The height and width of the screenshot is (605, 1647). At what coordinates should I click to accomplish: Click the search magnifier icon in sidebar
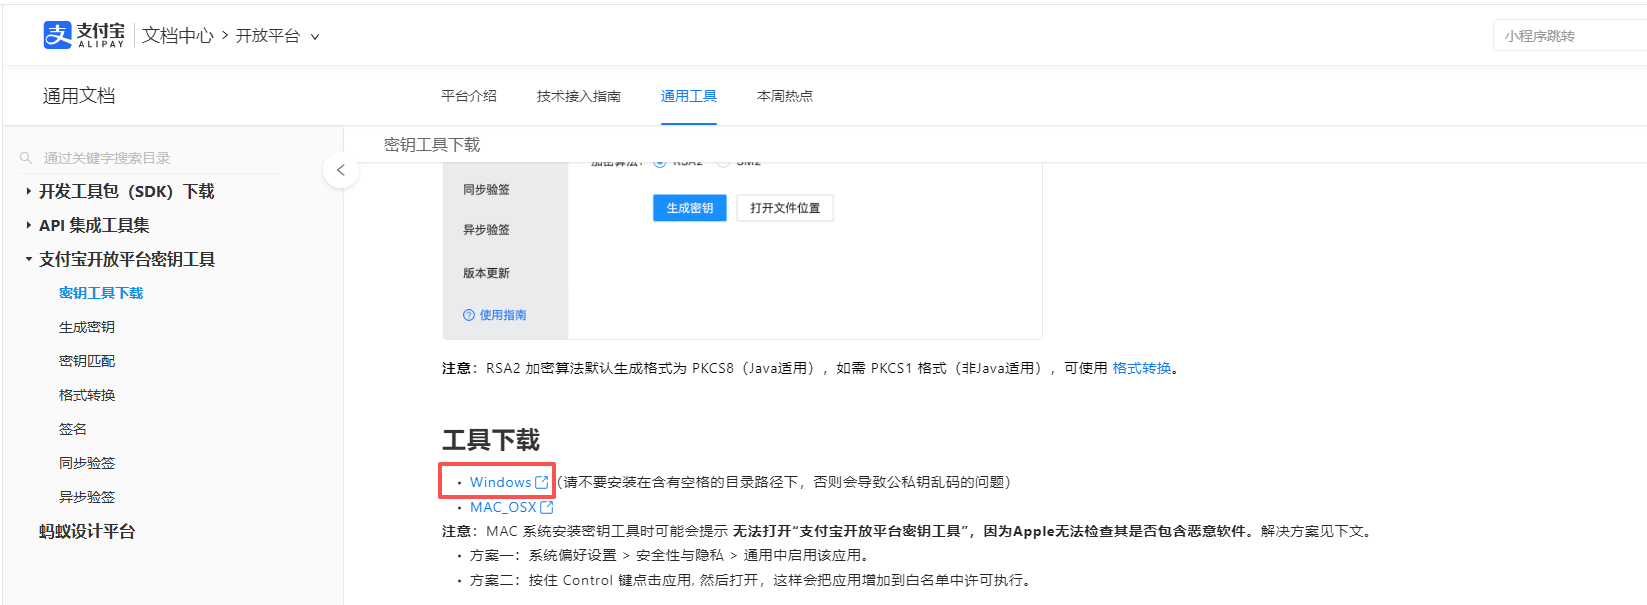point(26,158)
